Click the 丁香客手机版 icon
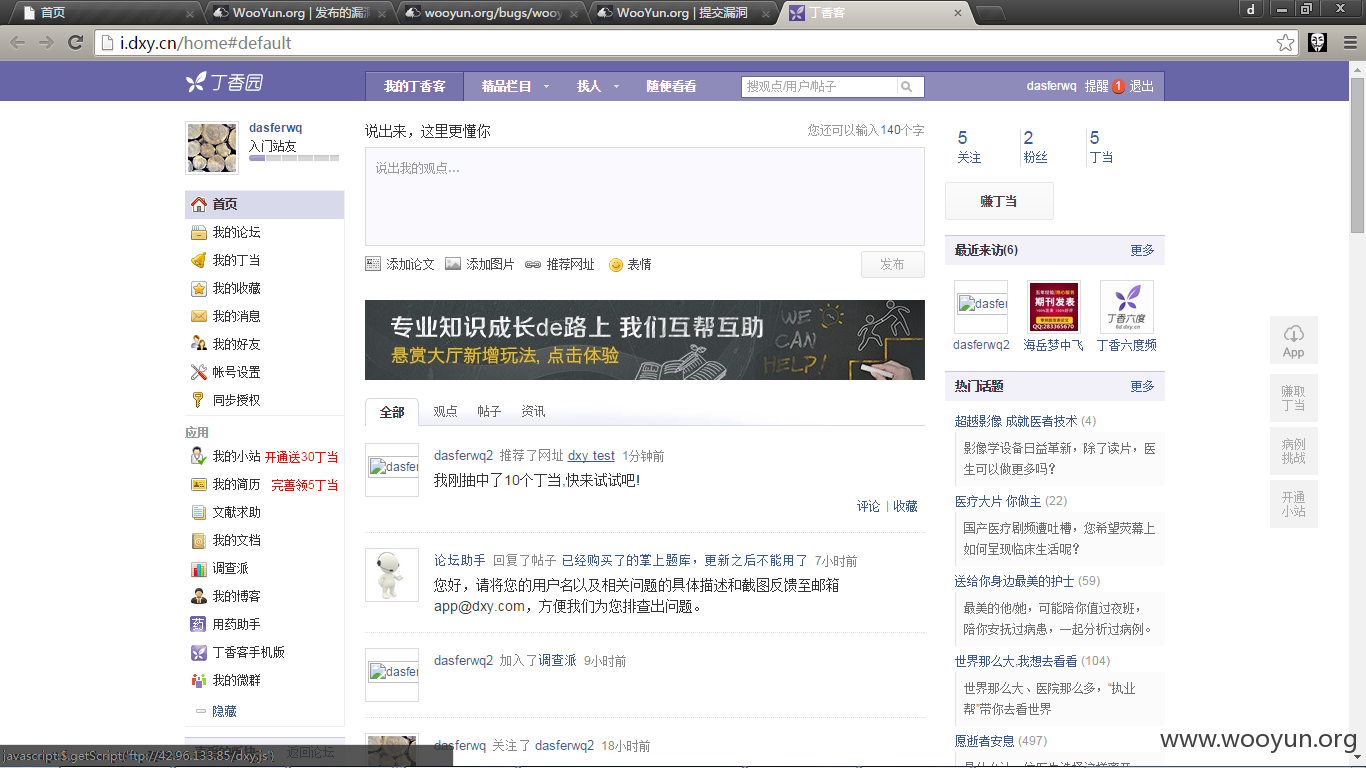Screen dimensions: 1366x768 click(199, 652)
